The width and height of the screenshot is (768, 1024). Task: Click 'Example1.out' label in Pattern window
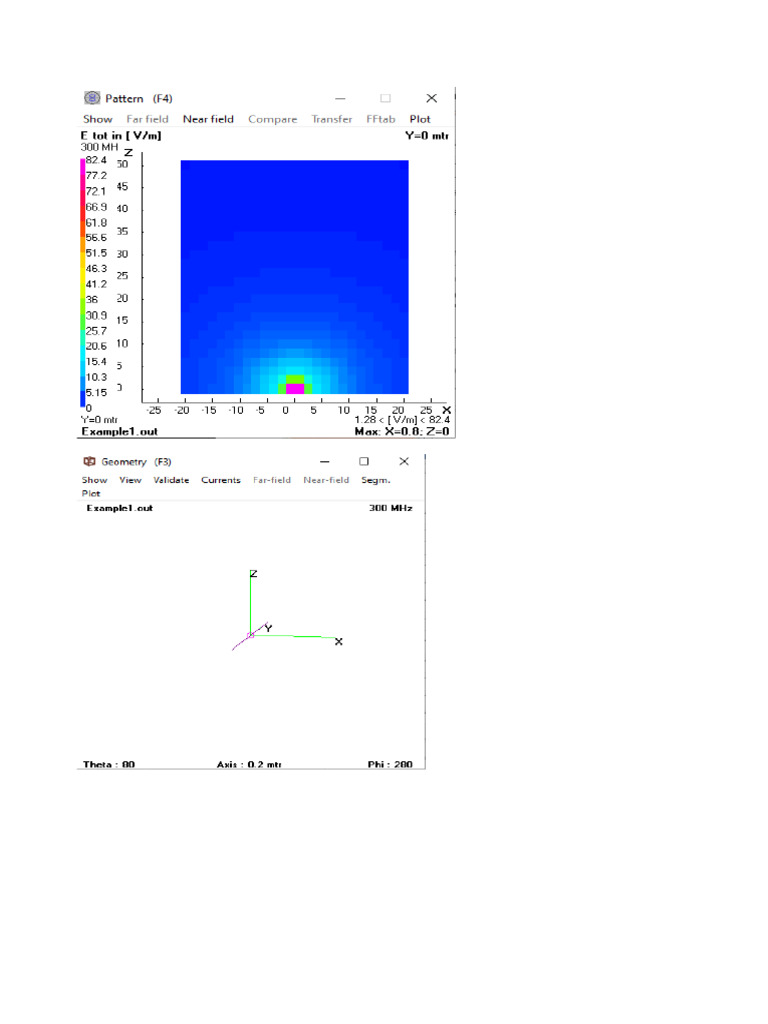click(120, 431)
